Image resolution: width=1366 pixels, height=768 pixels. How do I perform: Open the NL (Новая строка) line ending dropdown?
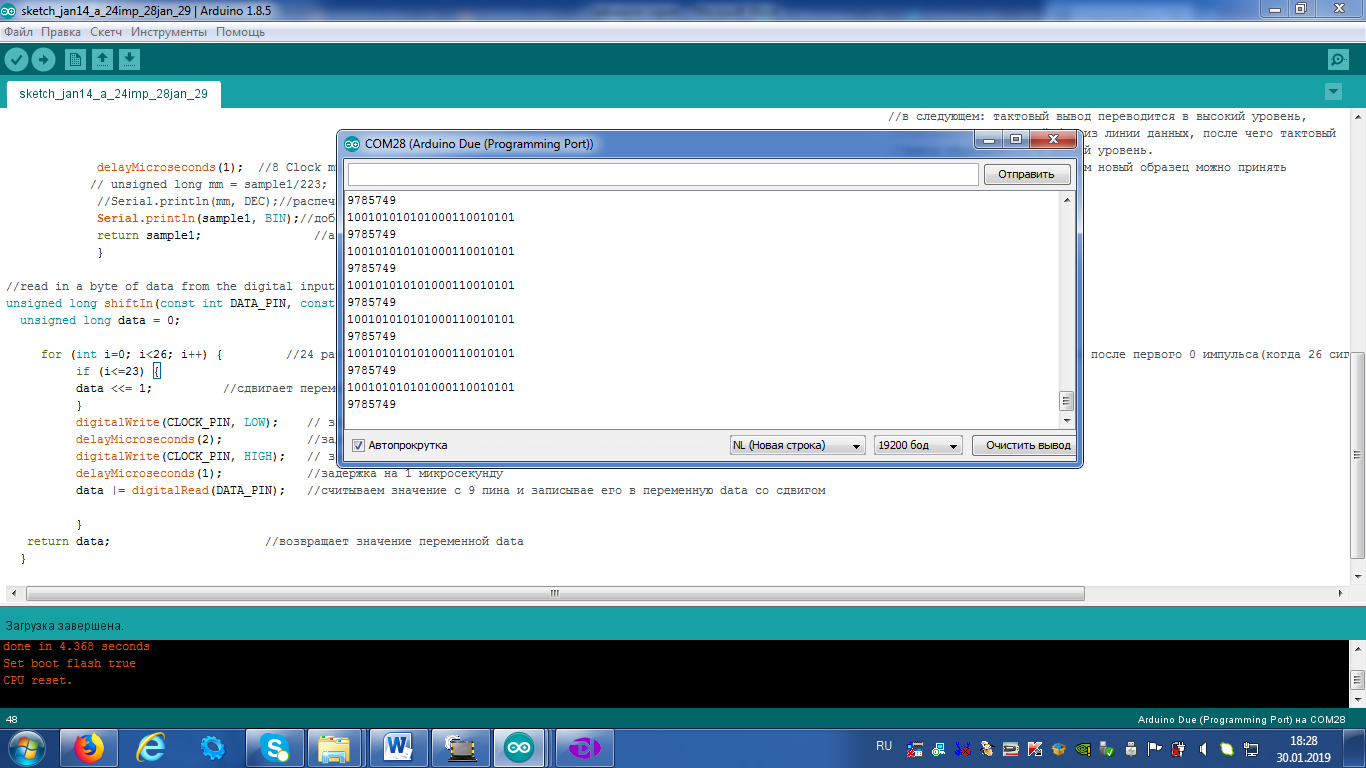797,445
